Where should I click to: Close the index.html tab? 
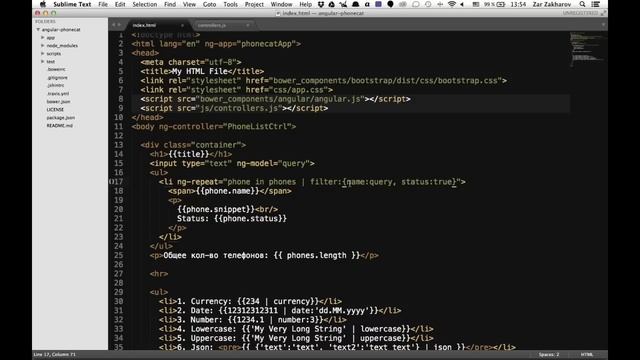click(182, 25)
